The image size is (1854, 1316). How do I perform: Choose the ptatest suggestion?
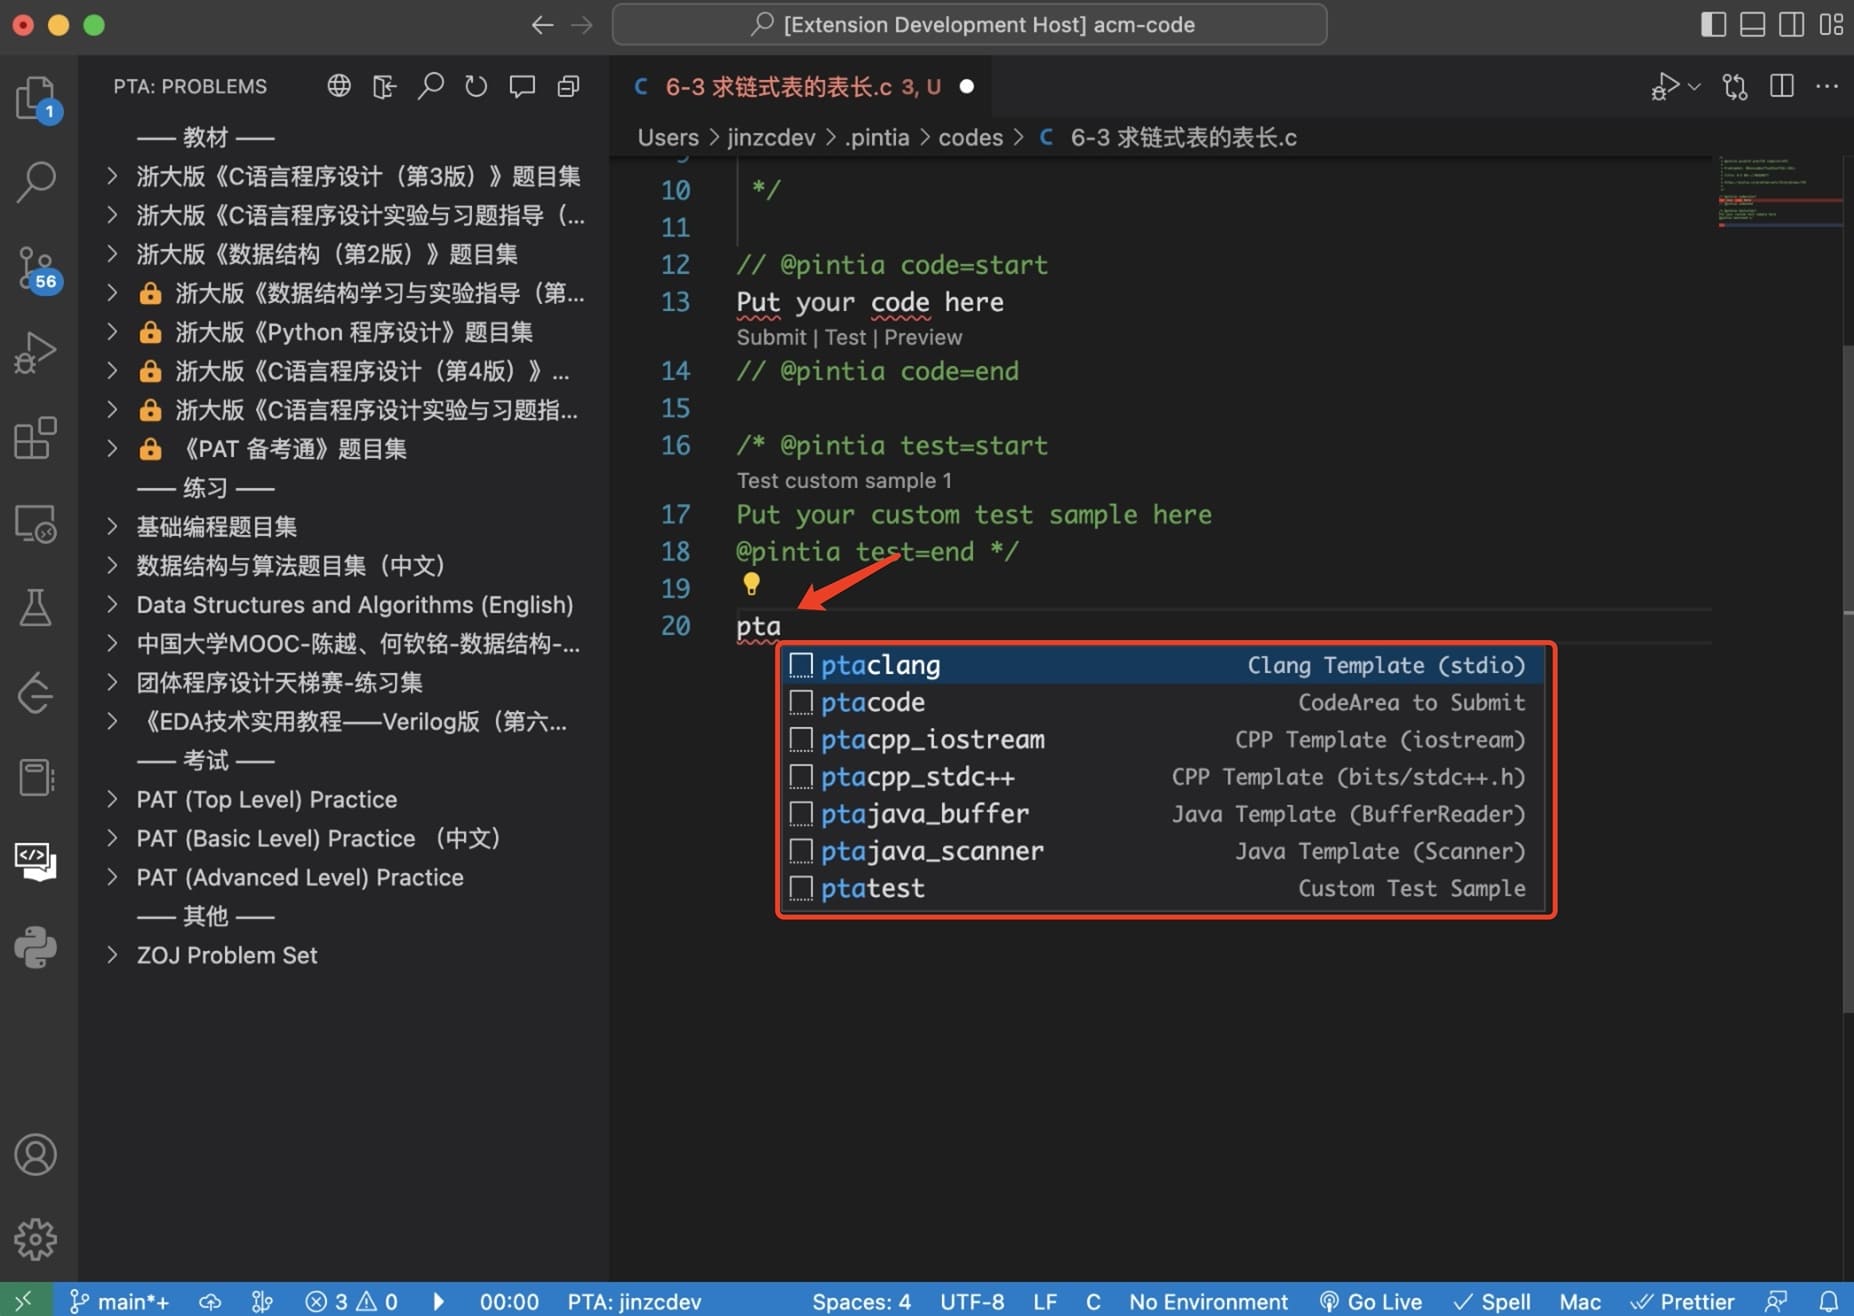click(1161, 888)
